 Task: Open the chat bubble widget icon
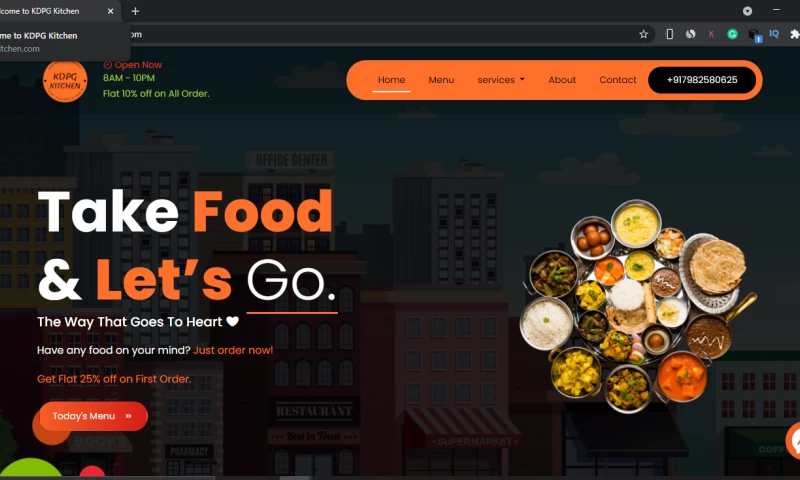[x=793, y=440]
